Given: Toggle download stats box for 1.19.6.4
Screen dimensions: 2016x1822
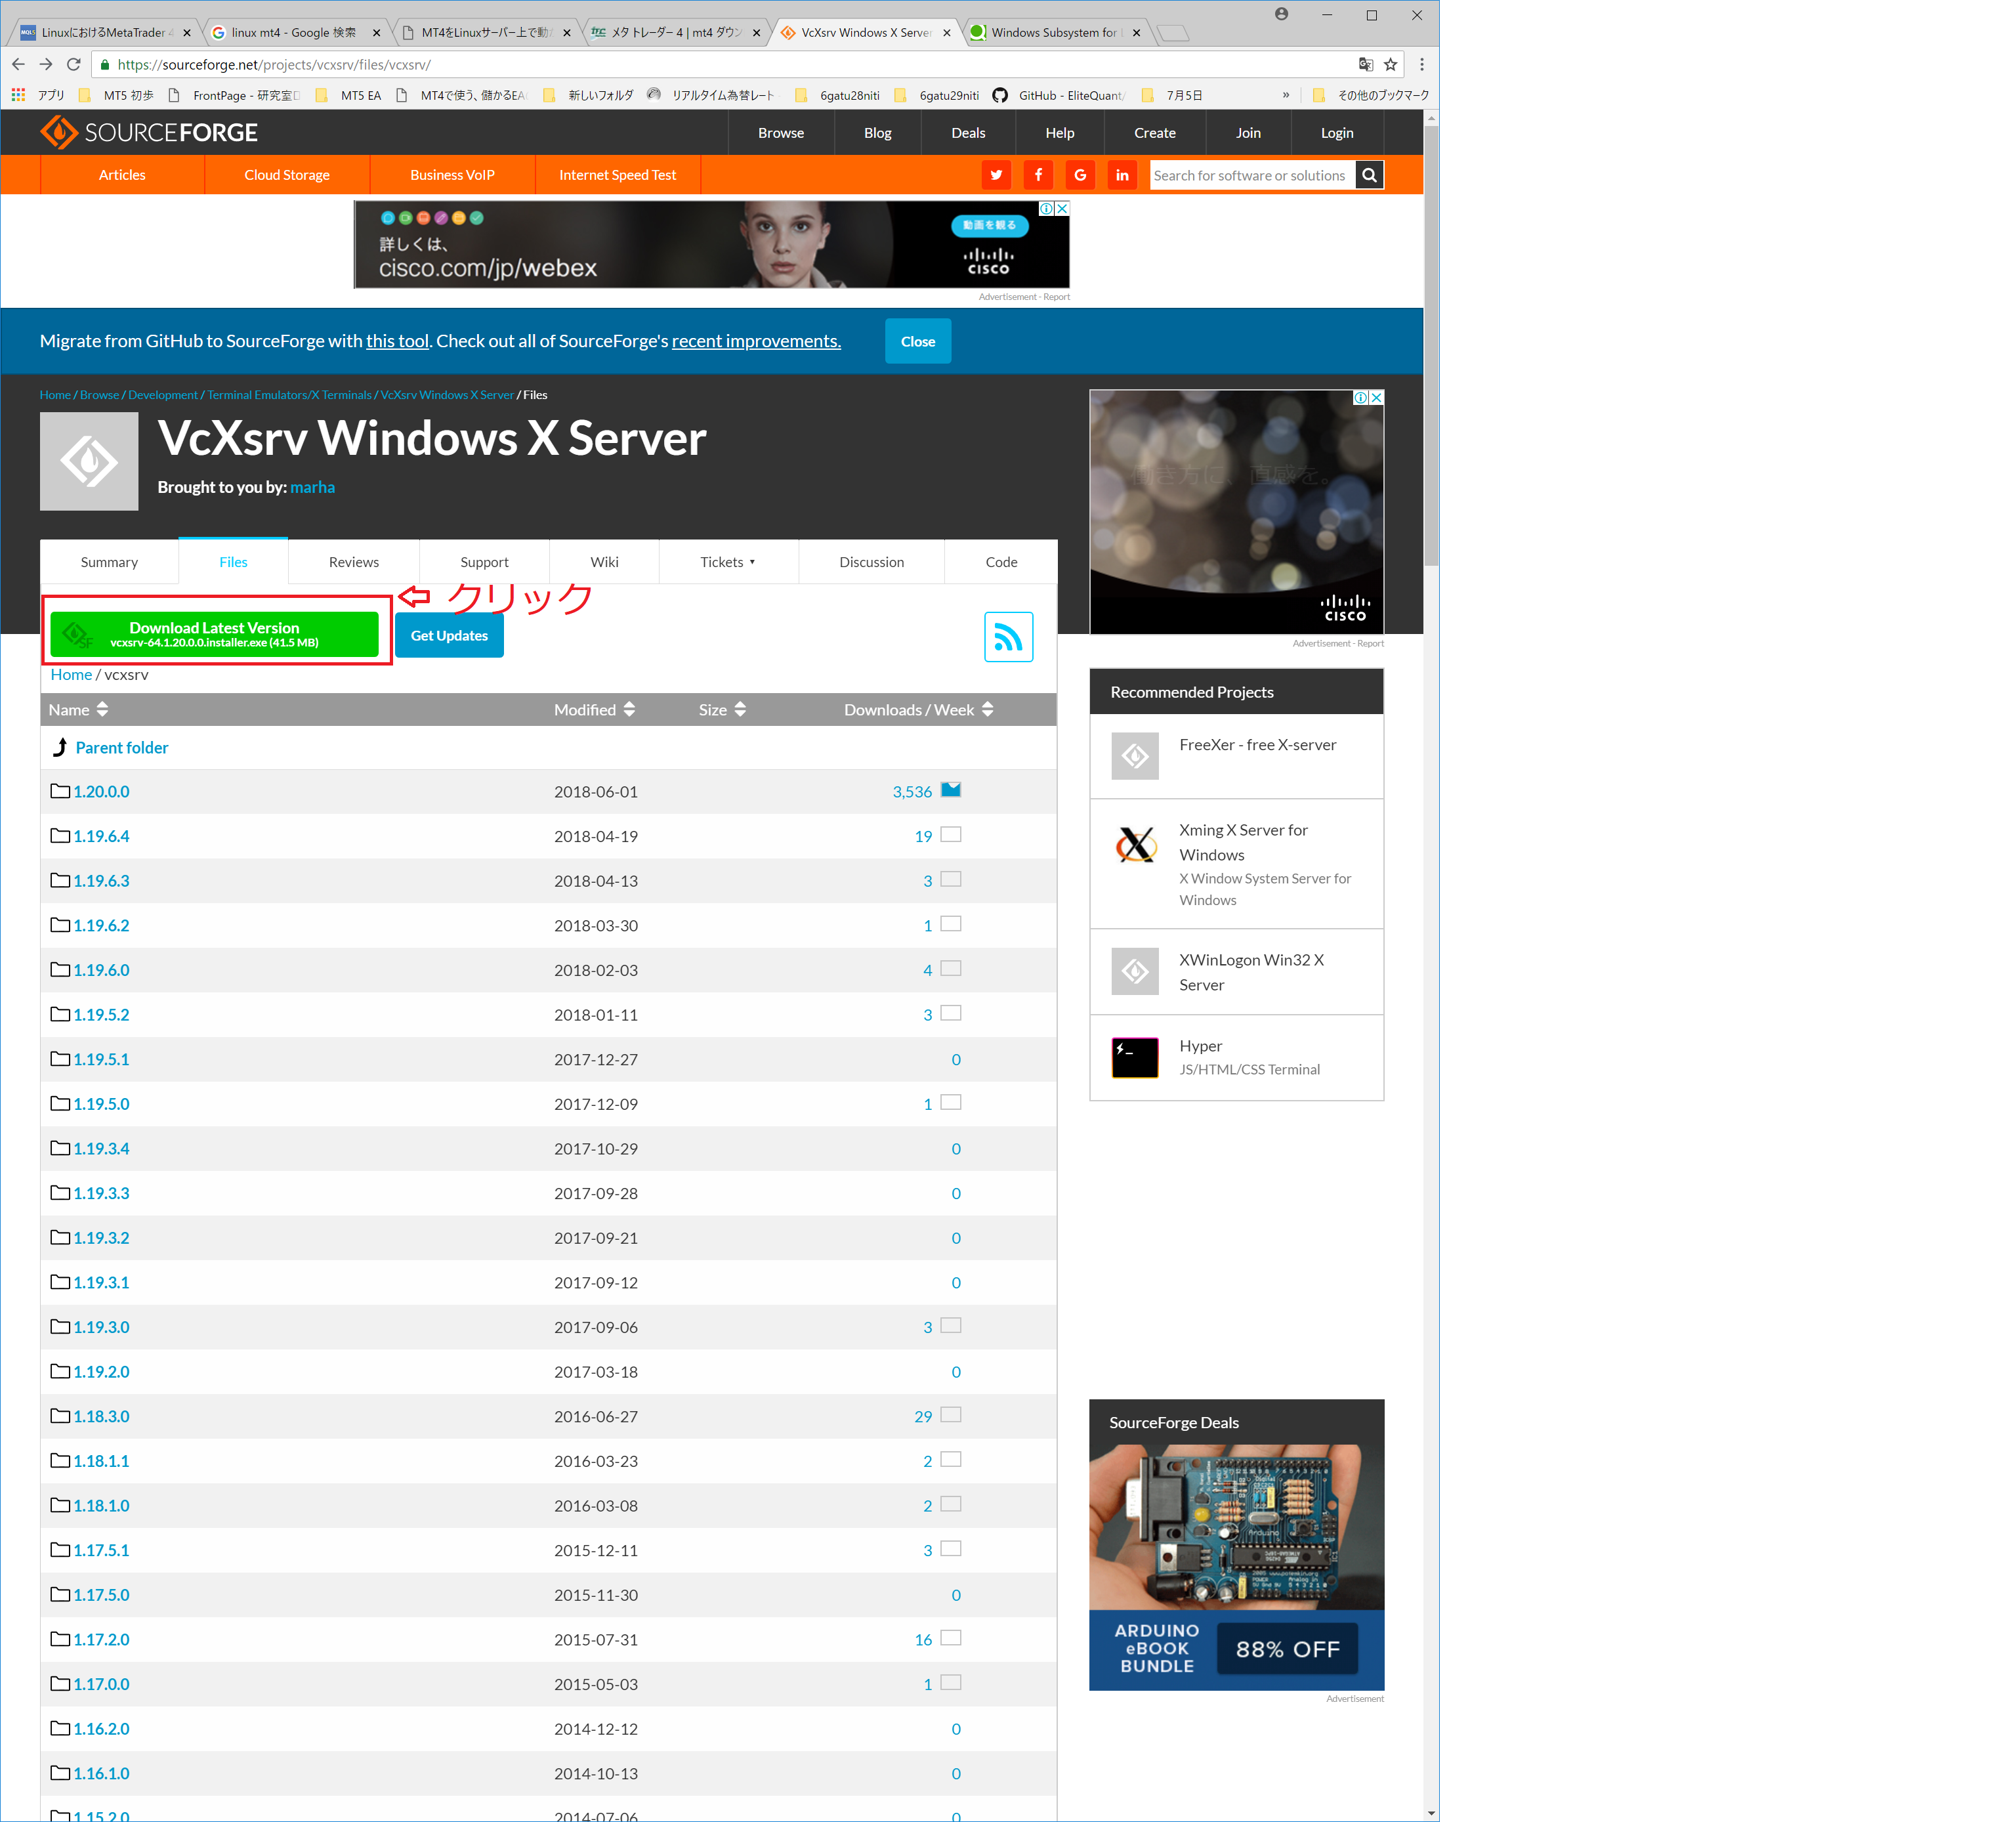Looking at the screenshot, I should [x=951, y=834].
